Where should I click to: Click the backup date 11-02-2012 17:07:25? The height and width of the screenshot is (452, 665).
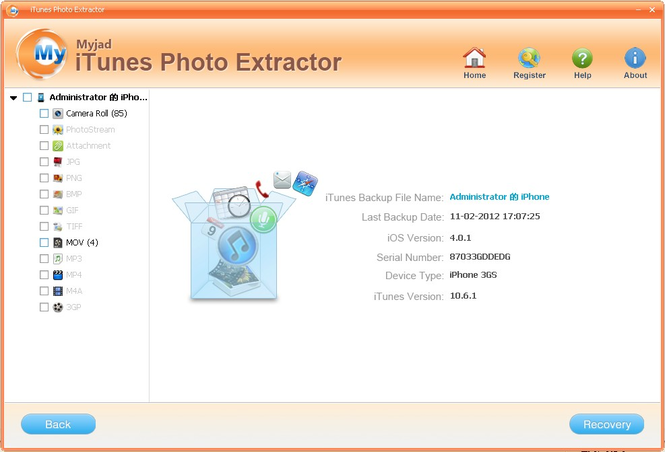(495, 216)
